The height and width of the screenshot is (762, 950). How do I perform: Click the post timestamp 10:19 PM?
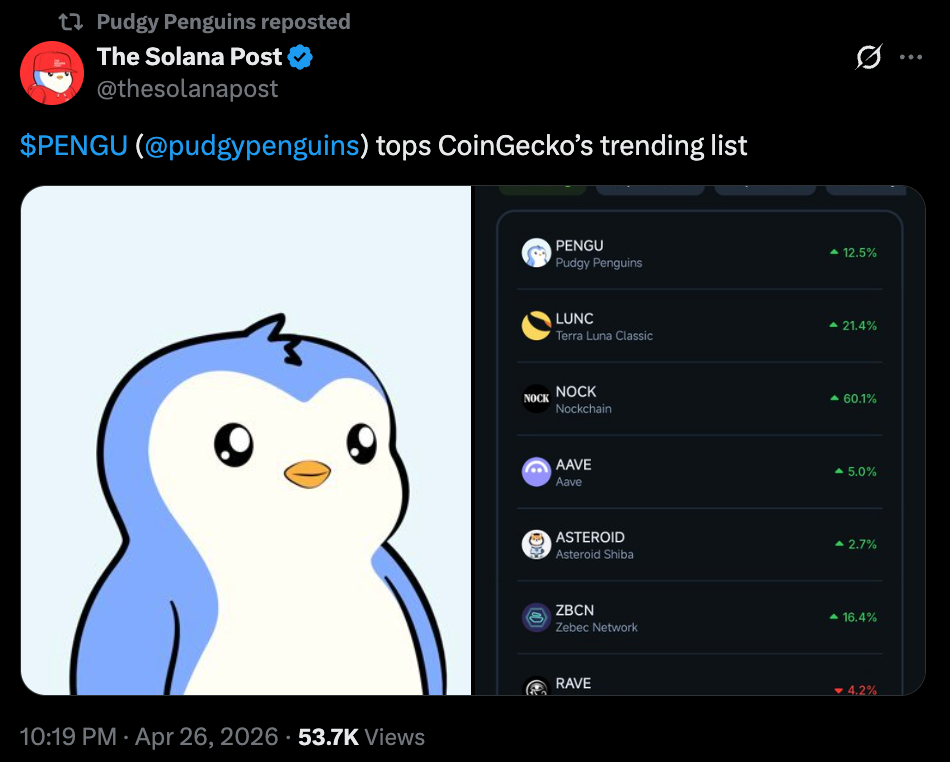(x=67, y=737)
